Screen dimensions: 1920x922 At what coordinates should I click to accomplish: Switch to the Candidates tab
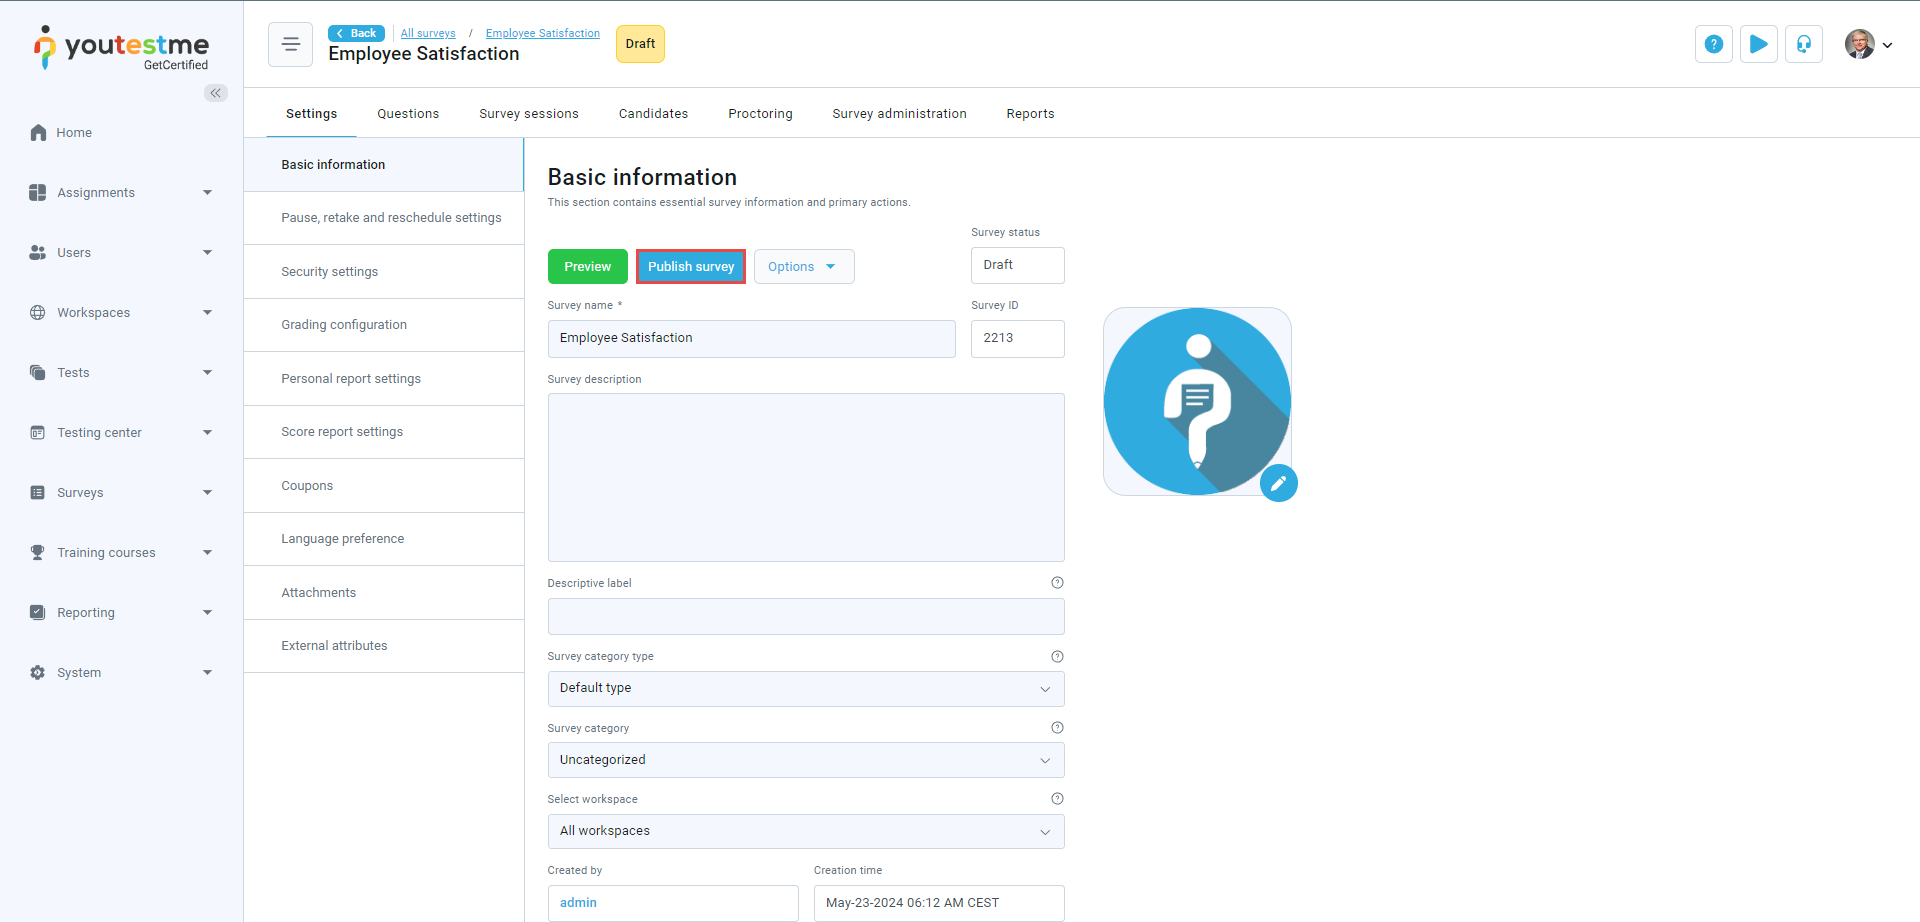tap(654, 114)
